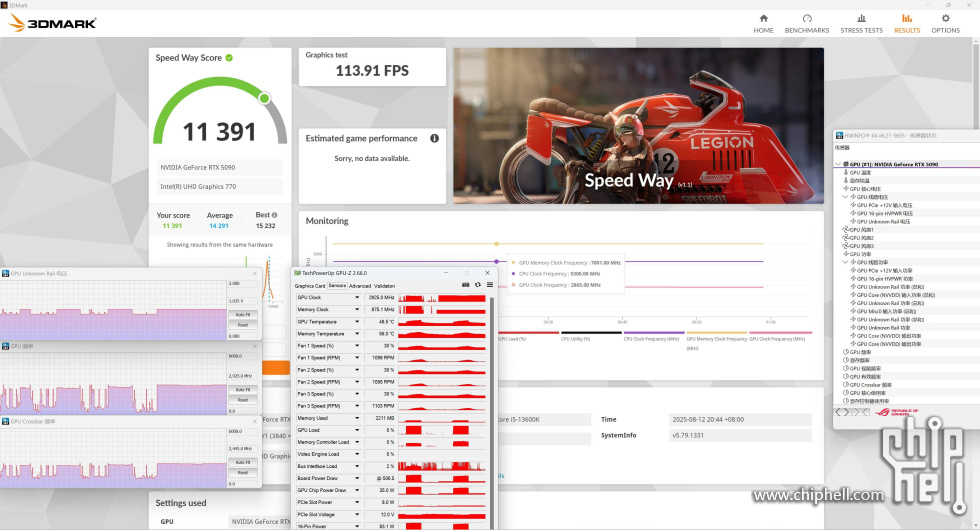Open GPU Load sensor dropdown
This screenshot has height=530, width=980.
point(357,430)
